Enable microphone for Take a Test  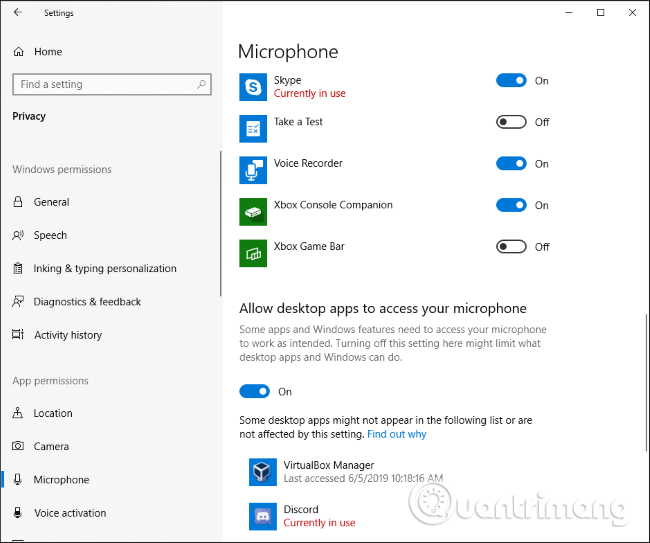click(x=511, y=122)
